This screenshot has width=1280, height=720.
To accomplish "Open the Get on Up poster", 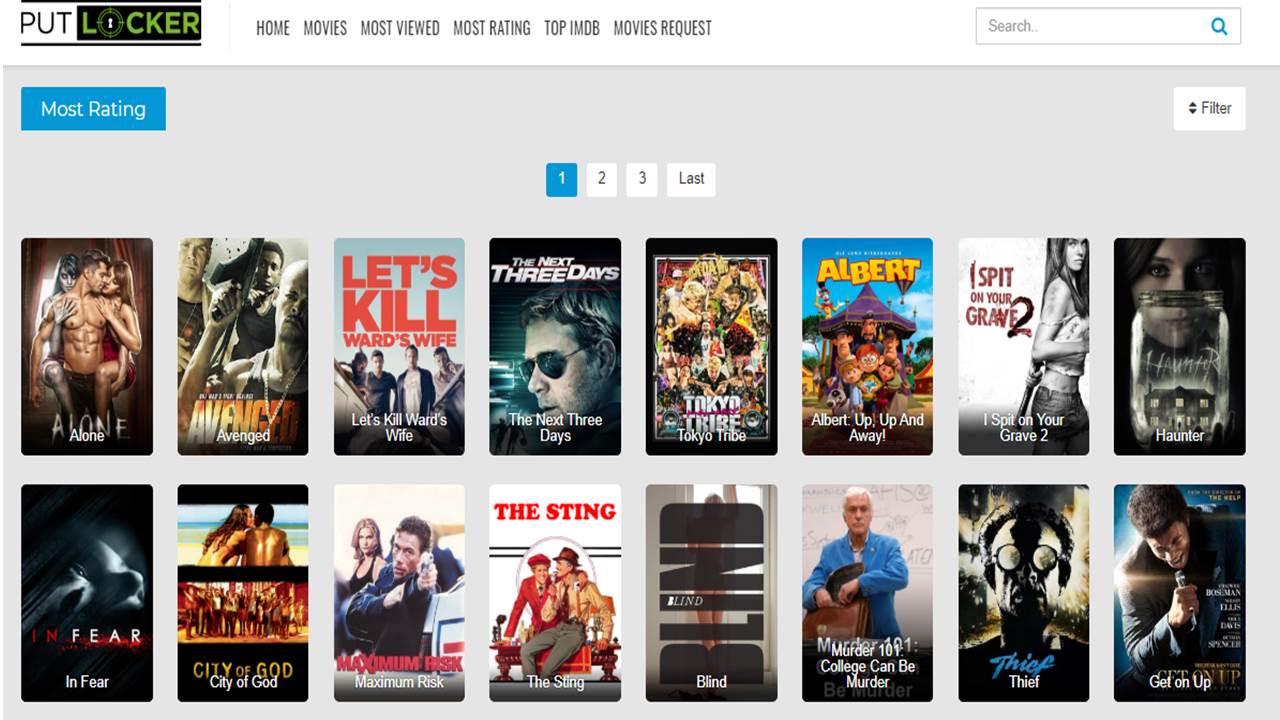I will (1180, 593).
